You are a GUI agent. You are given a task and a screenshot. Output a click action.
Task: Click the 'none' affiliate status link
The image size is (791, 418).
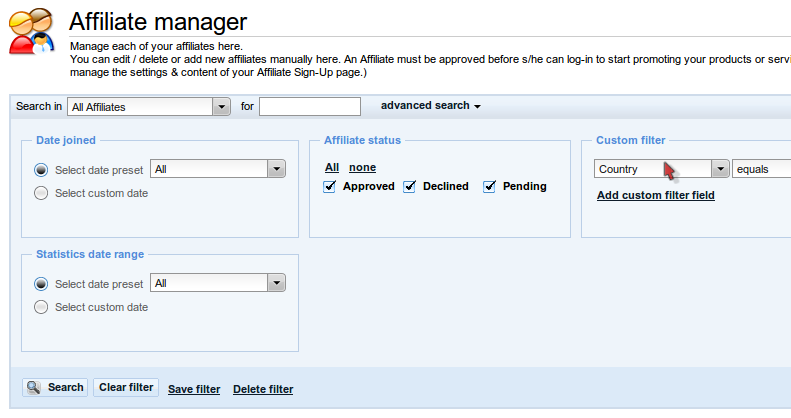pyautogui.click(x=362, y=167)
